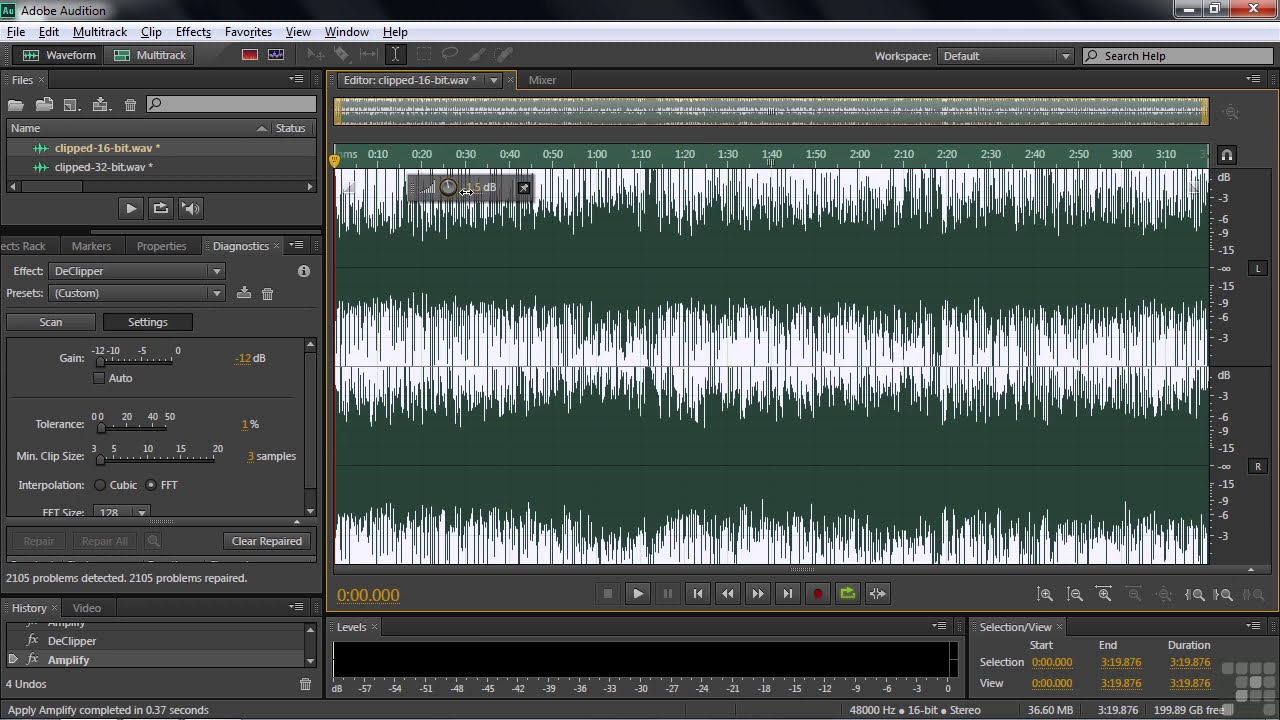Open the Effects menu
1280x720 pixels.
(x=193, y=32)
